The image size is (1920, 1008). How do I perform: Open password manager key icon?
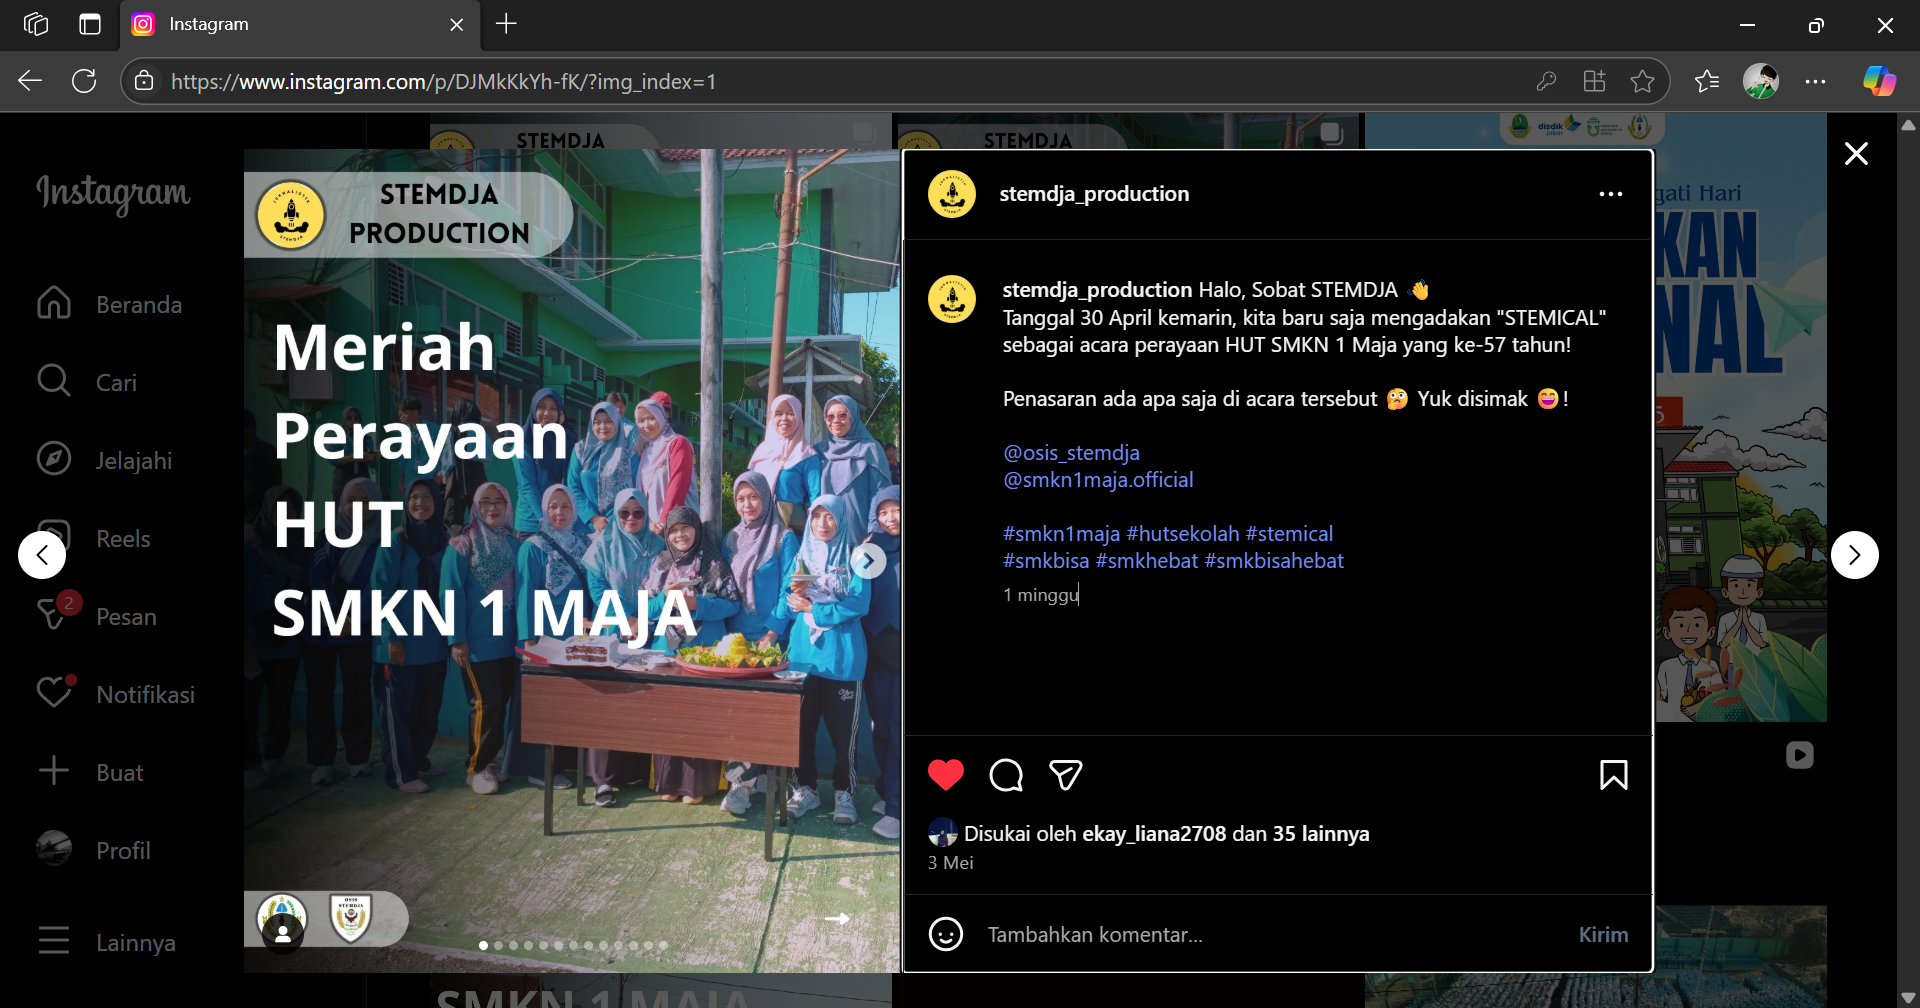click(1546, 81)
